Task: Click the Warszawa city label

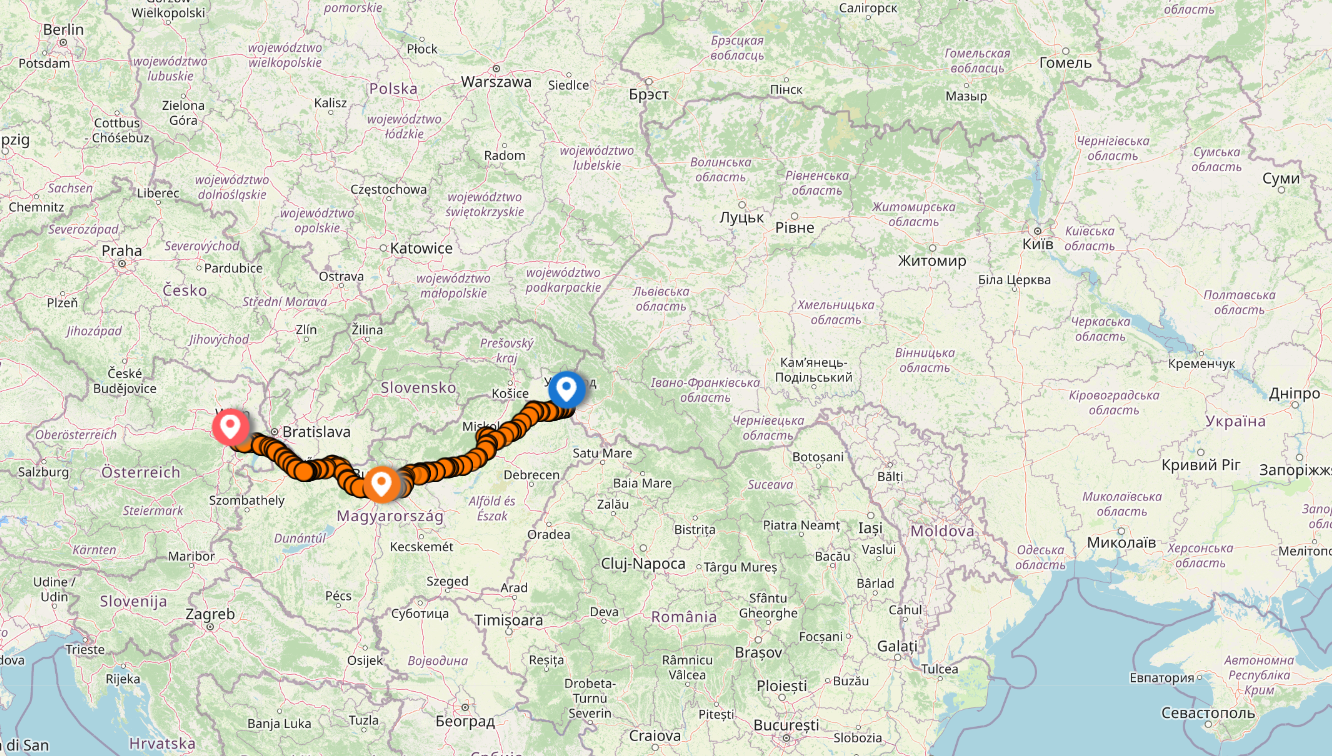Action: [x=496, y=82]
